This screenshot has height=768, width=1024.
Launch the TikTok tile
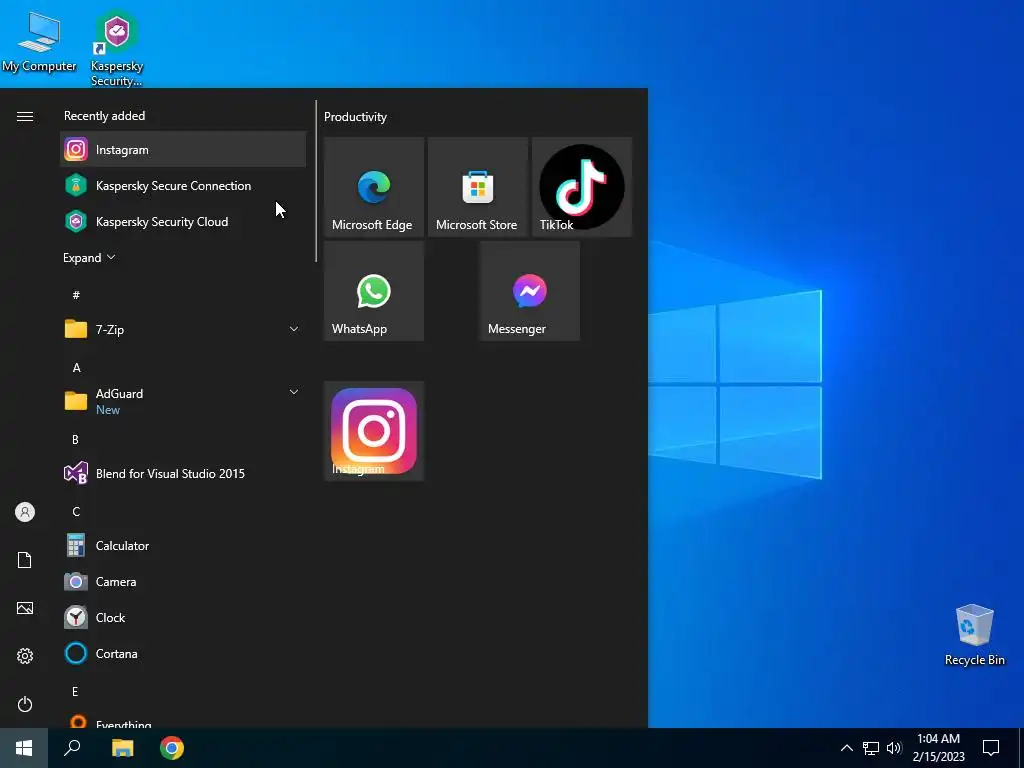(x=582, y=187)
